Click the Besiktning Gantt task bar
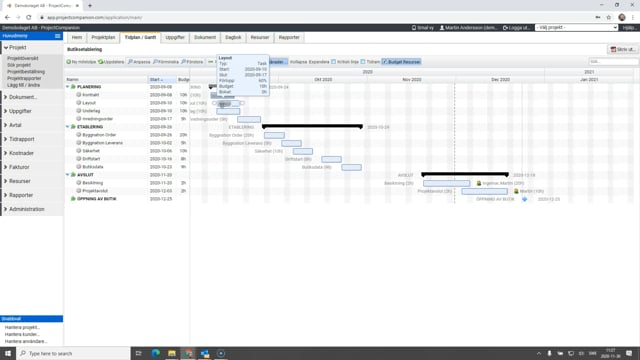640x360 pixels. (x=447, y=183)
